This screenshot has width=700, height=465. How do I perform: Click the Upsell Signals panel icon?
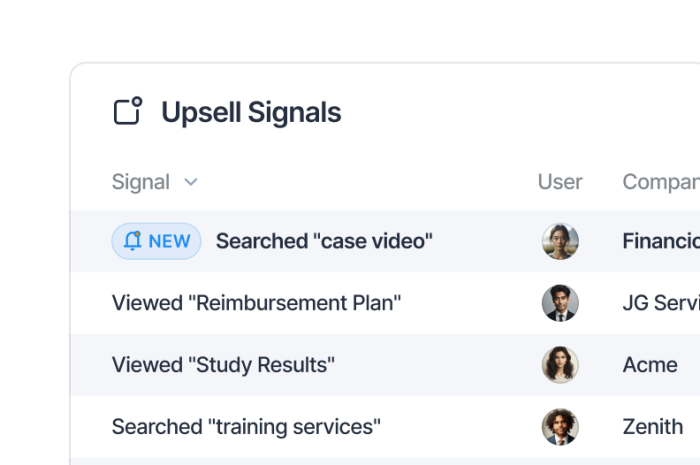[127, 111]
